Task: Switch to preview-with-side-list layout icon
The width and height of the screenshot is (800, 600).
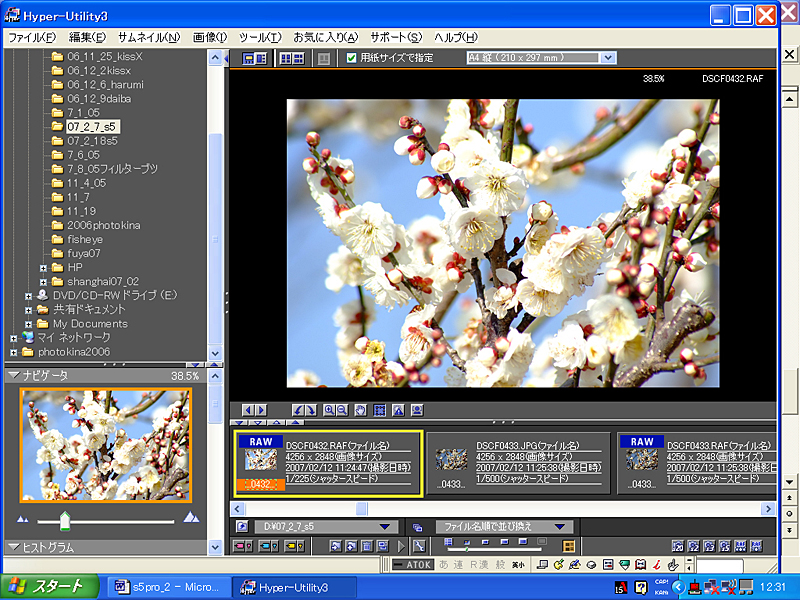Action: tap(261, 58)
